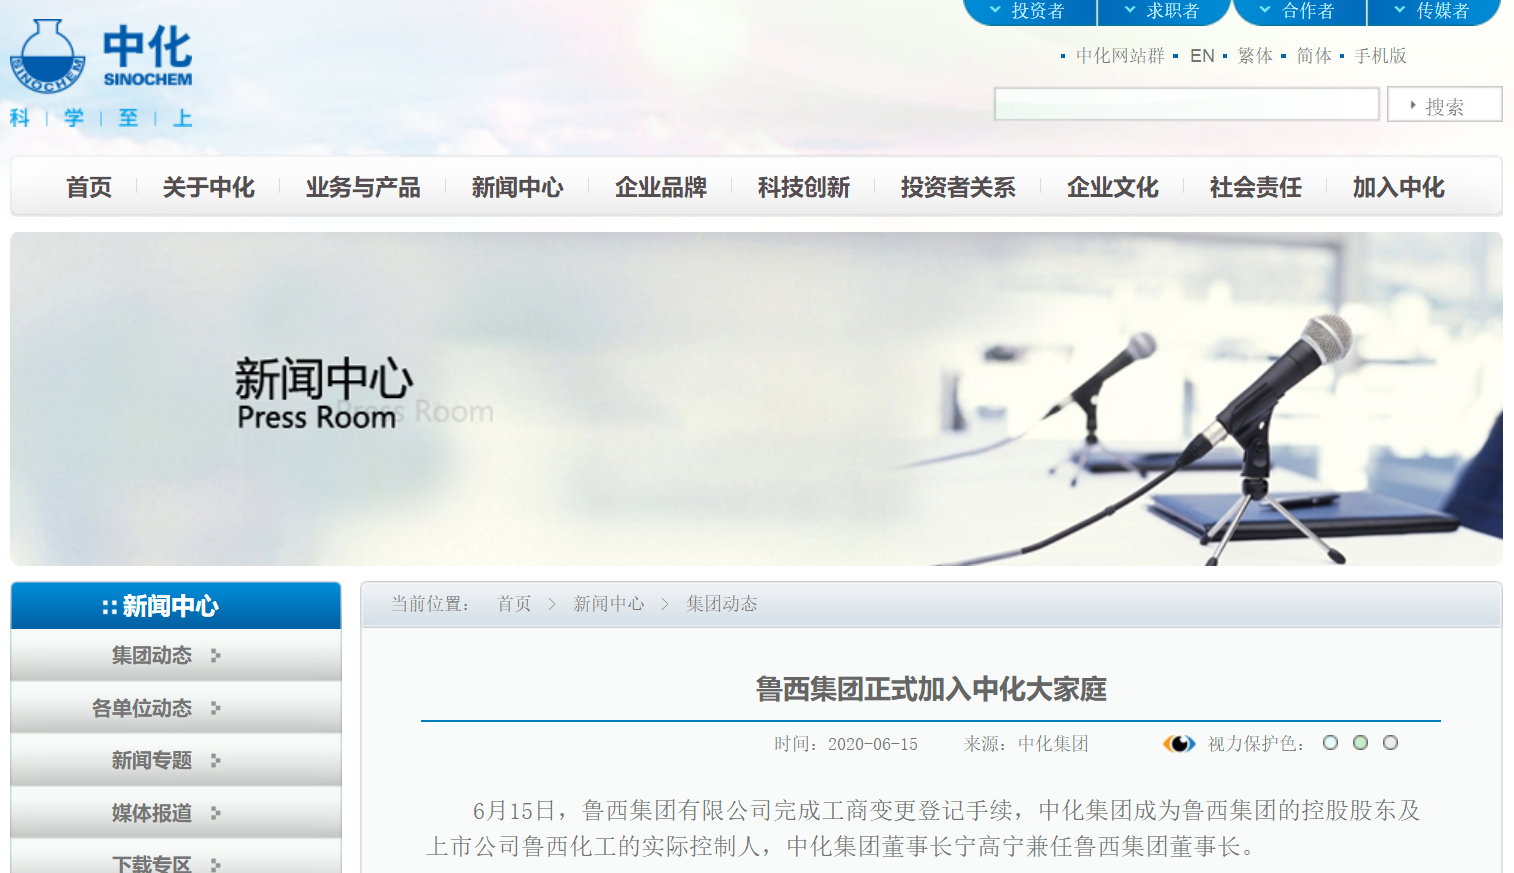Click the arrow icon next to 新闻专题
This screenshot has width=1514, height=873.
pos(216,761)
